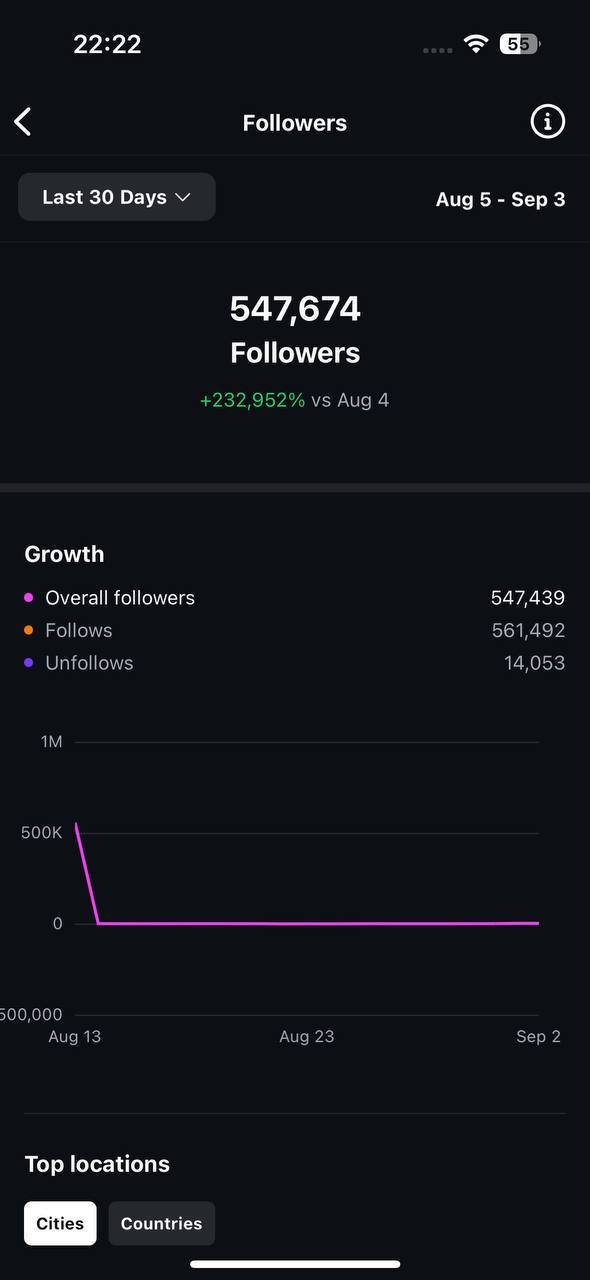Switch to the Countries tab
590x1280 pixels.
161,1223
